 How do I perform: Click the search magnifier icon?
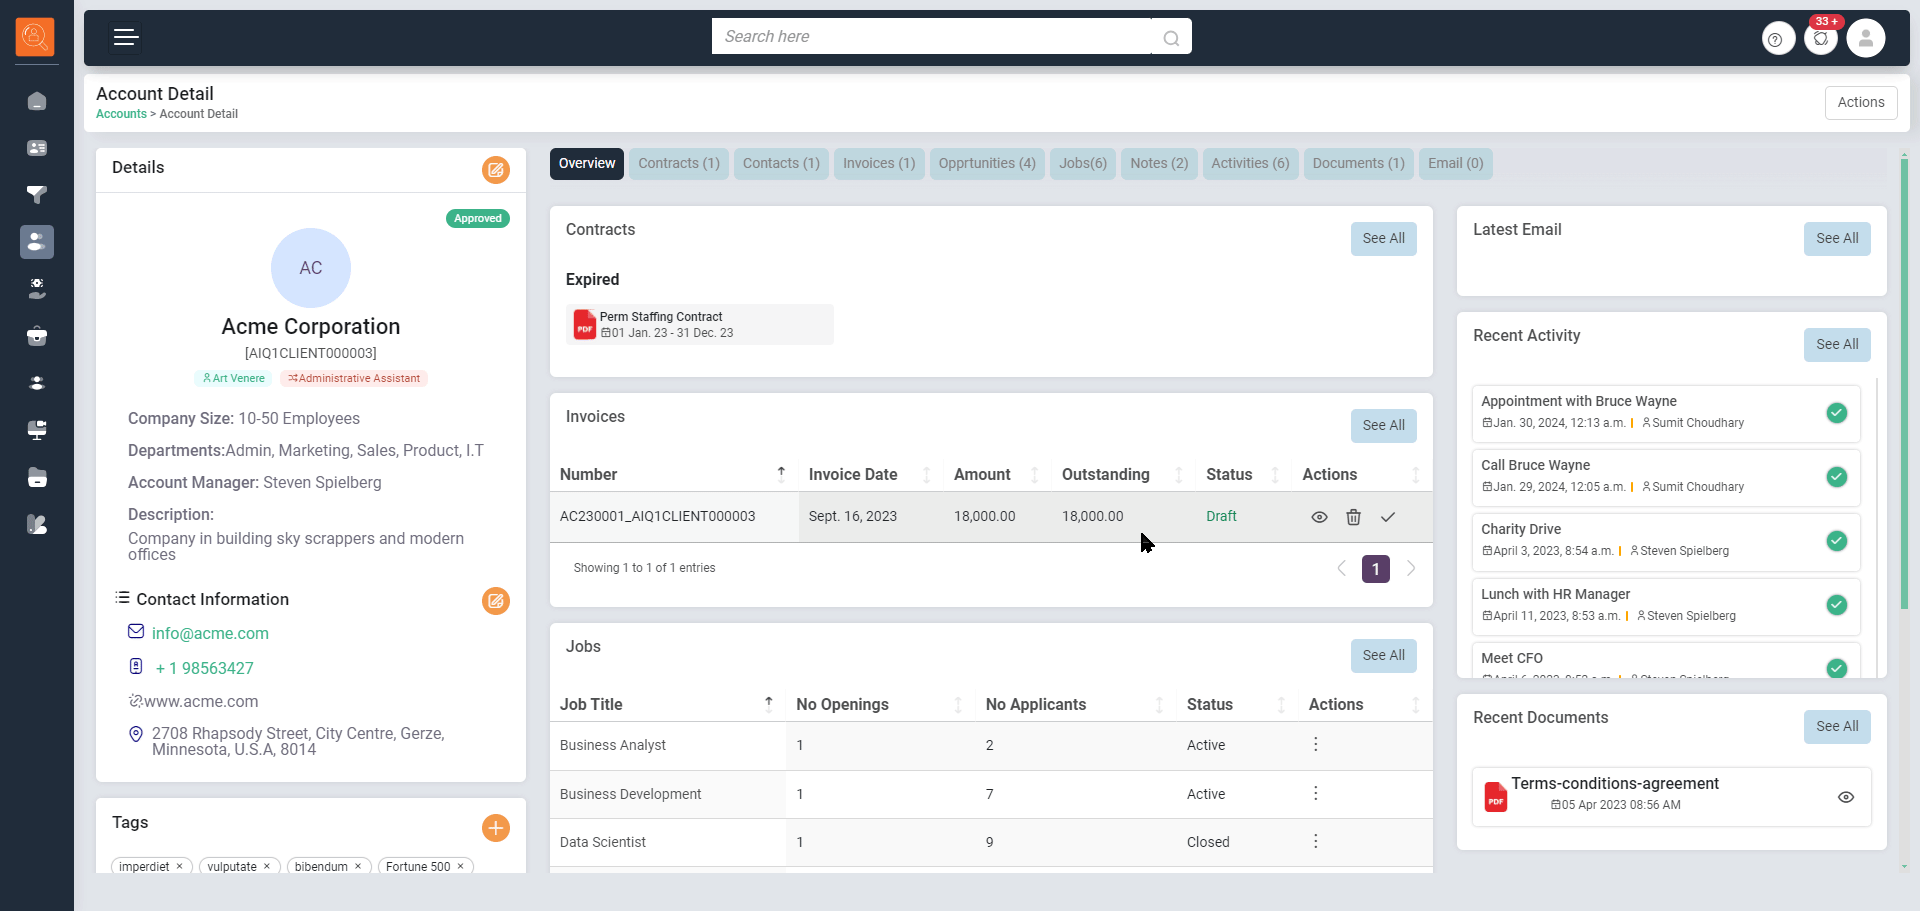click(x=1171, y=38)
